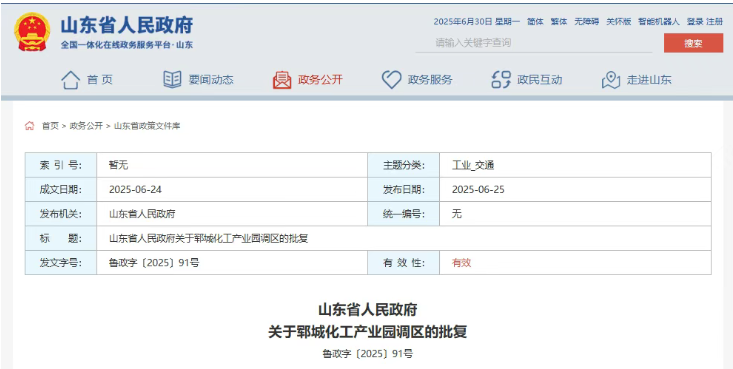Click the national emblem logo
The image size is (733, 369).
click(32, 31)
